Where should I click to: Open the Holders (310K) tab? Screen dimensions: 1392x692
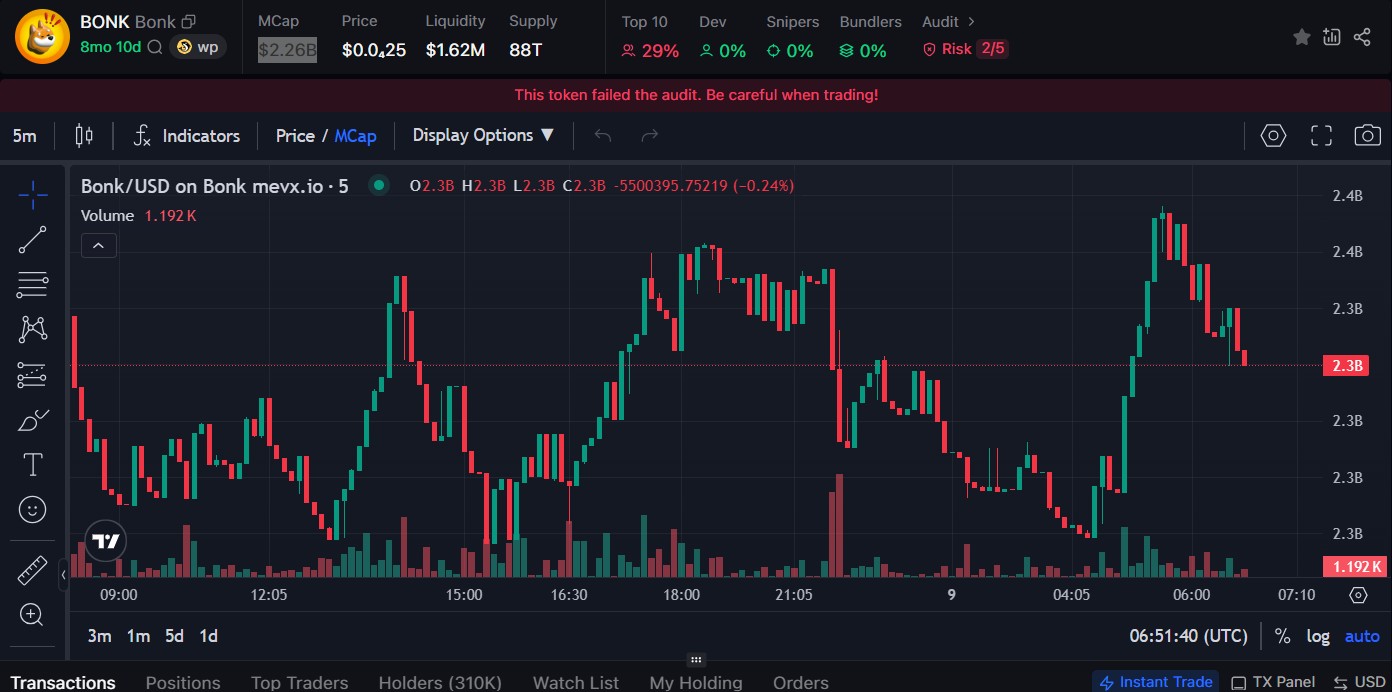pyautogui.click(x=440, y=682)
